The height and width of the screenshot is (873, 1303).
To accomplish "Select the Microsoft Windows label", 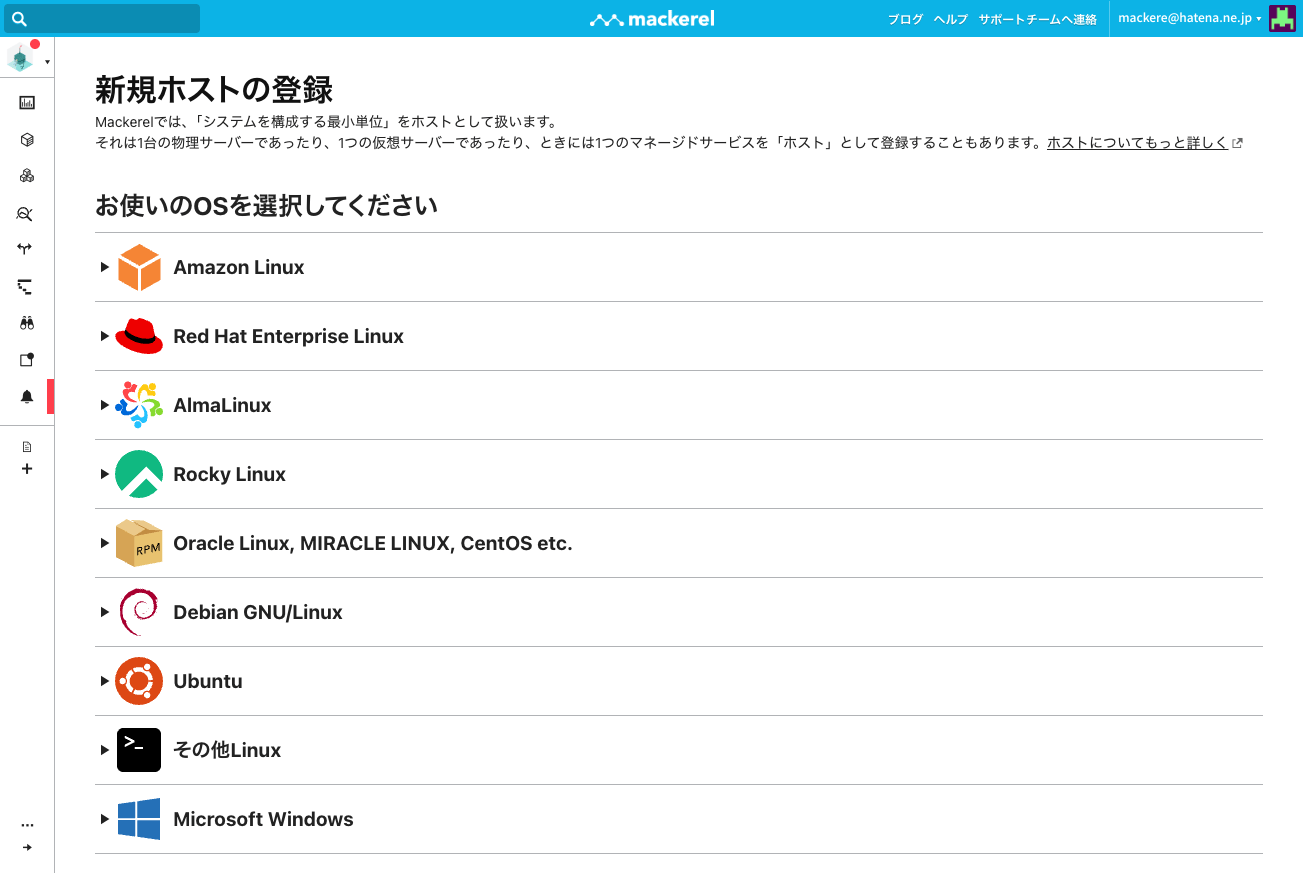I will 264,819.
